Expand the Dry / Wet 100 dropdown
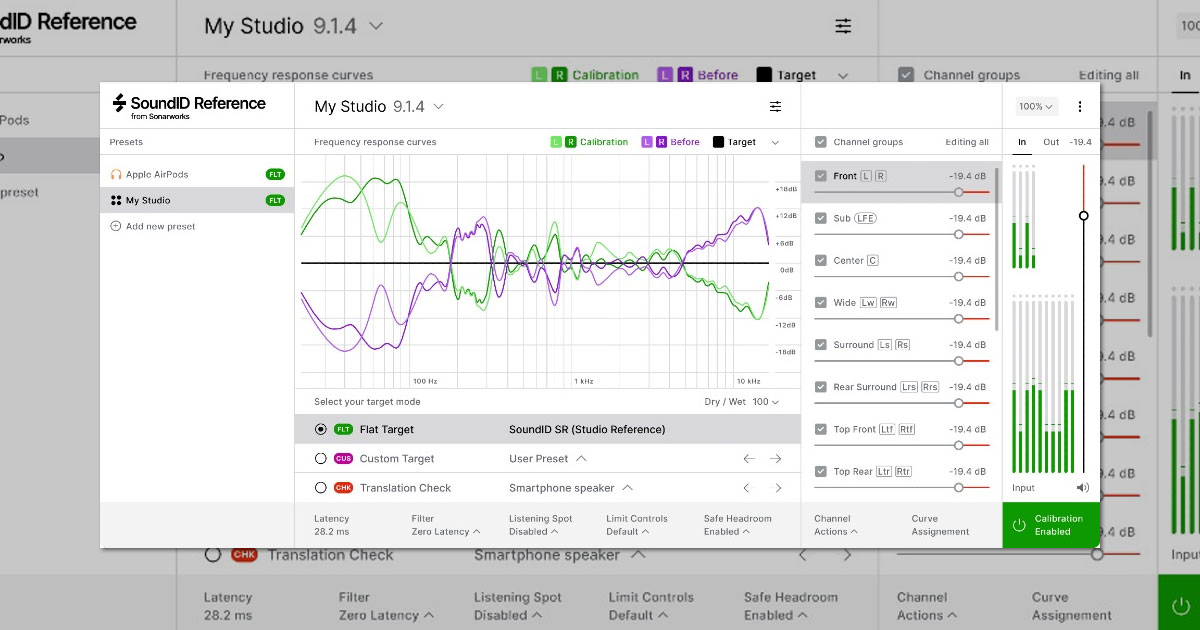The image size is (1200, 630). pos(741,402)
